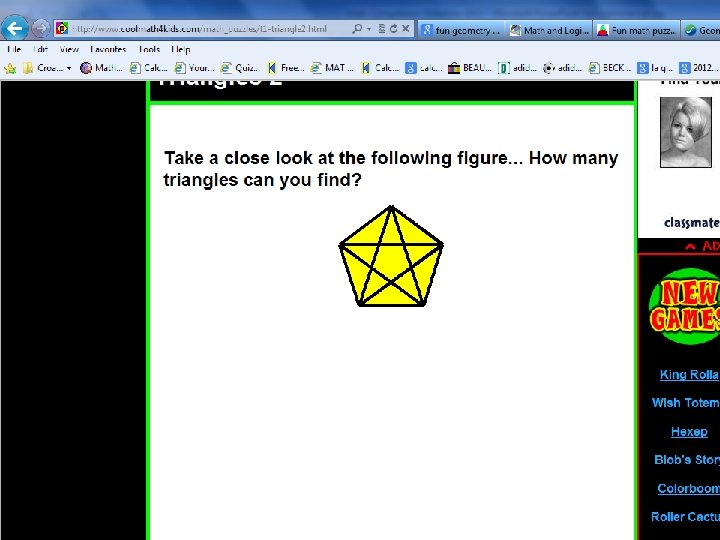Expand the 'Croe...' folder dropdown arrow

[69, 68]
